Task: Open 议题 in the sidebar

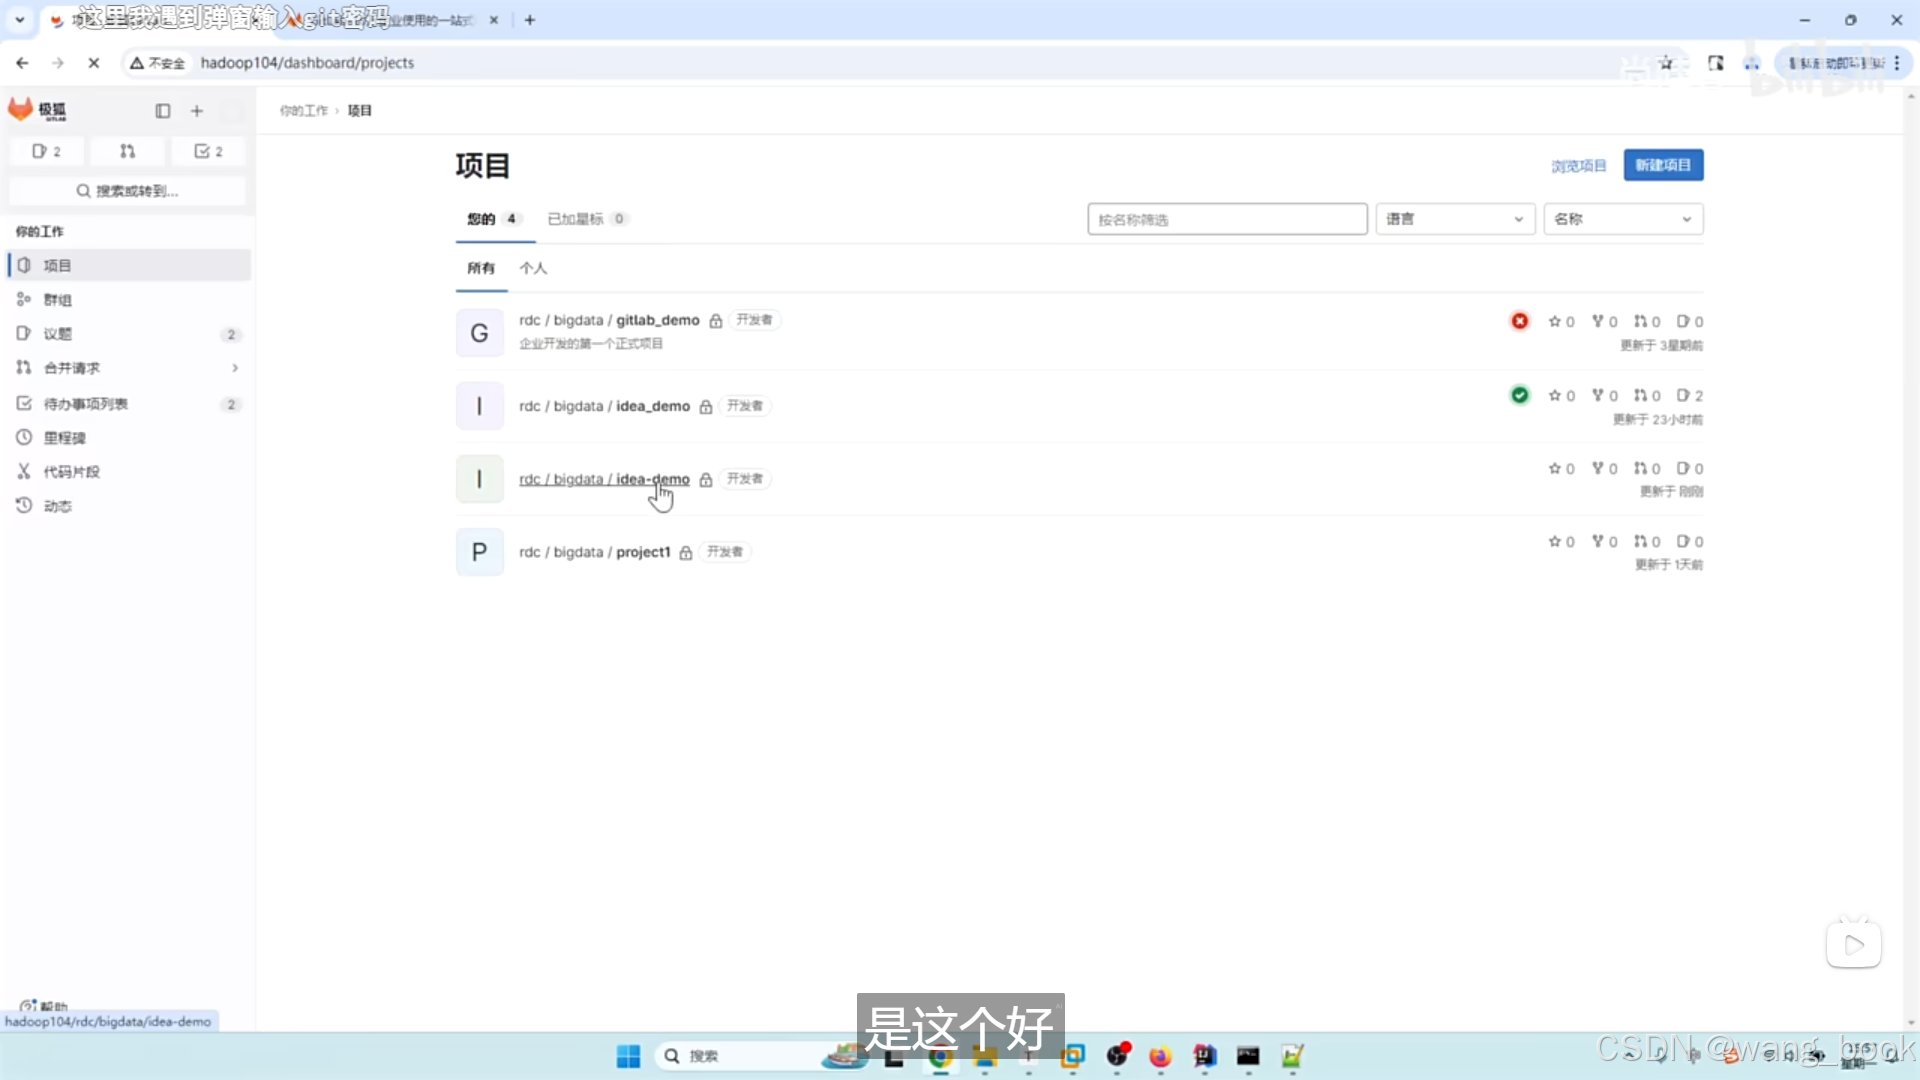Action: (128, 333)
